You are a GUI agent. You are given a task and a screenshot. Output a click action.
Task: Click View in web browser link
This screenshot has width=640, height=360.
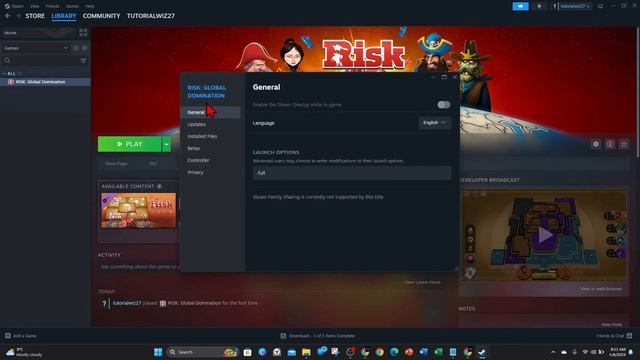point(601,289)
